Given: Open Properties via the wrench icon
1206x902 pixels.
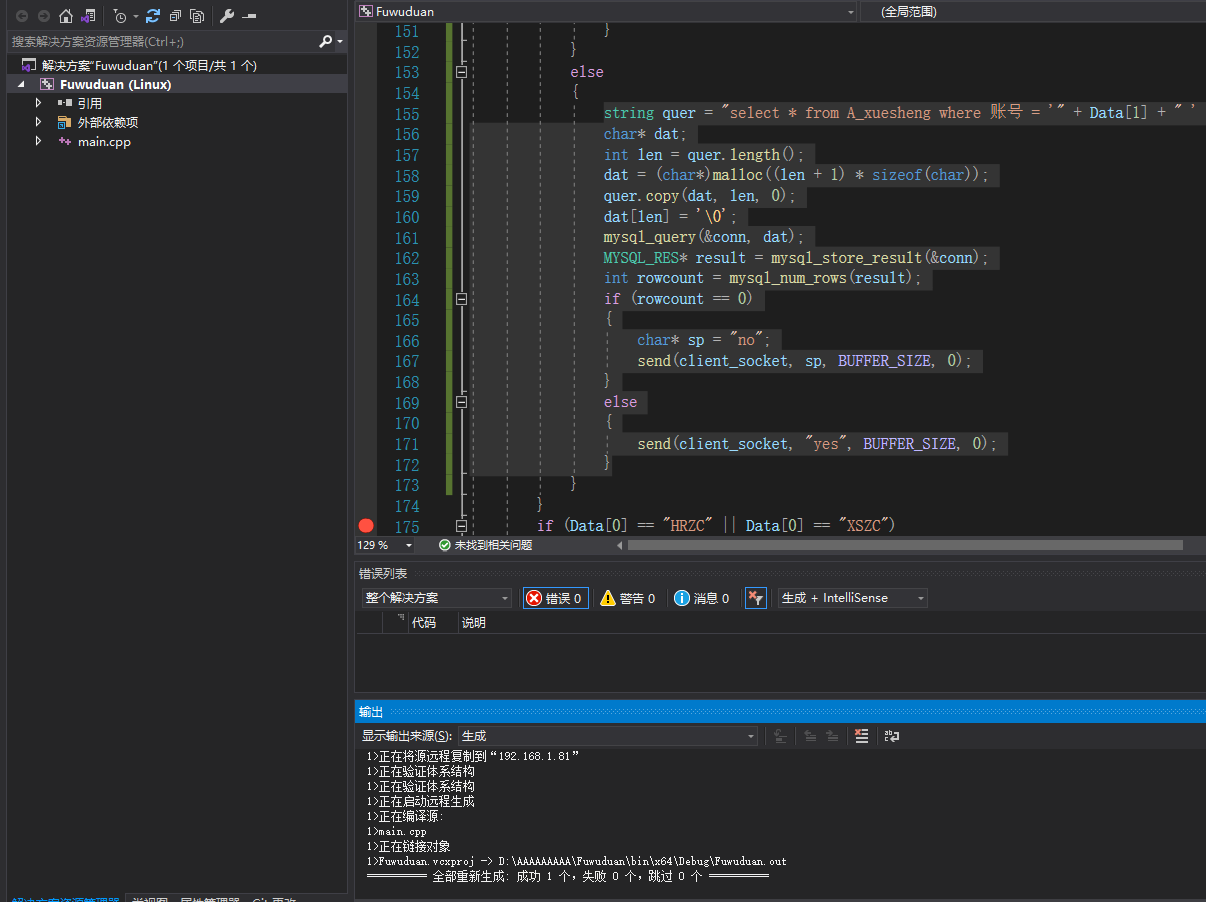Looking at the screenshot, I should pyautogui.click(x=228, y=16).
